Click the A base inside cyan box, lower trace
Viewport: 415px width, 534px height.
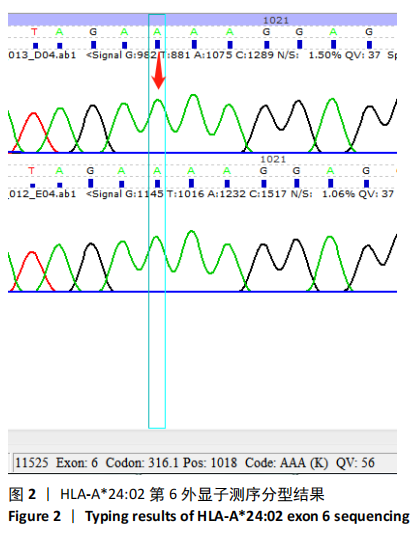pos(157,171)
